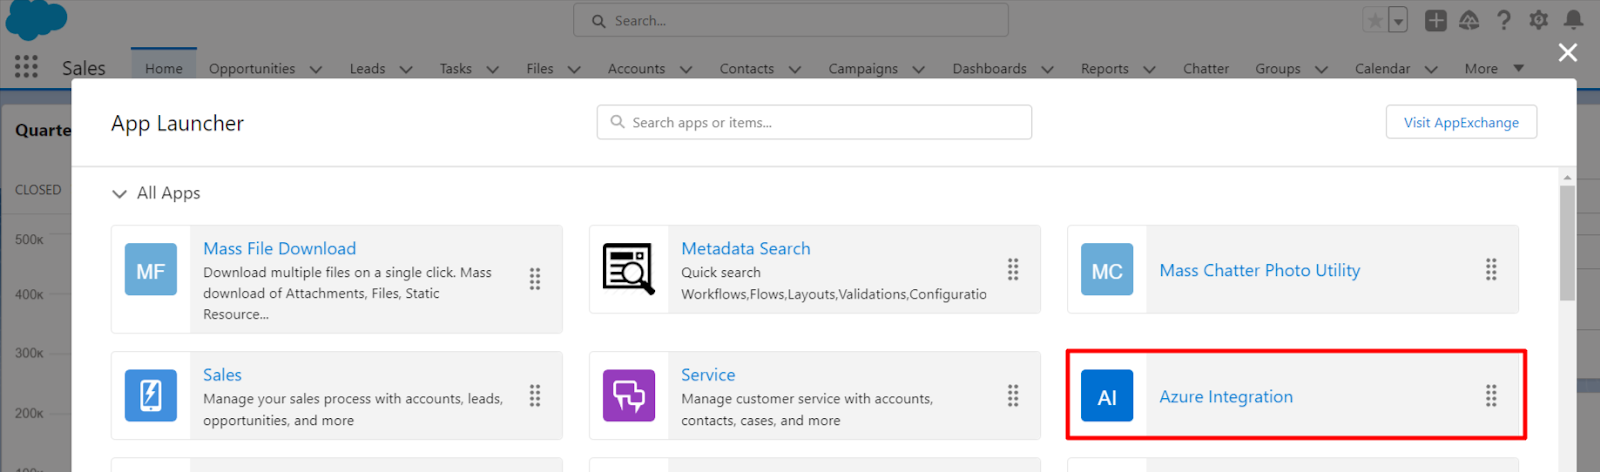The width and height of the screenshot is (1600, 472).
Task: Open the notifications bell icon
Action: pyautogui.click(x=1573, y=20)
